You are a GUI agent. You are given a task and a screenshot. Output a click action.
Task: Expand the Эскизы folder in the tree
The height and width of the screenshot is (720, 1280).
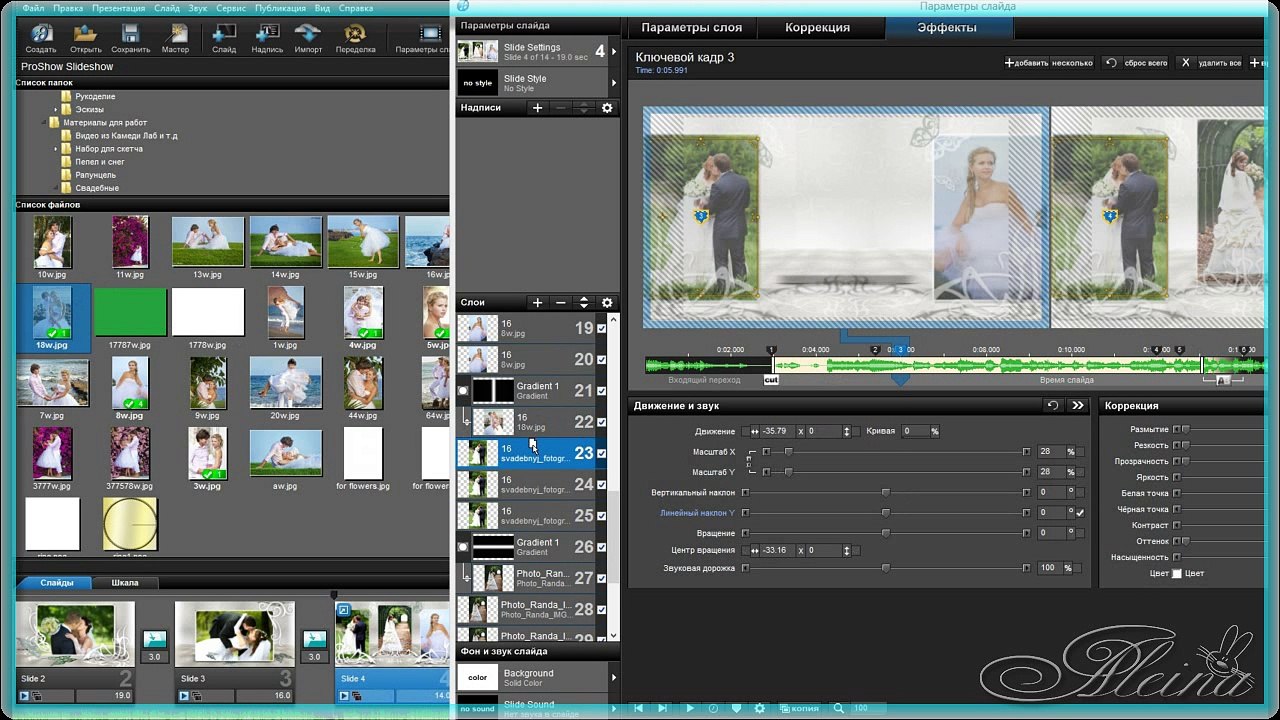click(x=56, y=109)
